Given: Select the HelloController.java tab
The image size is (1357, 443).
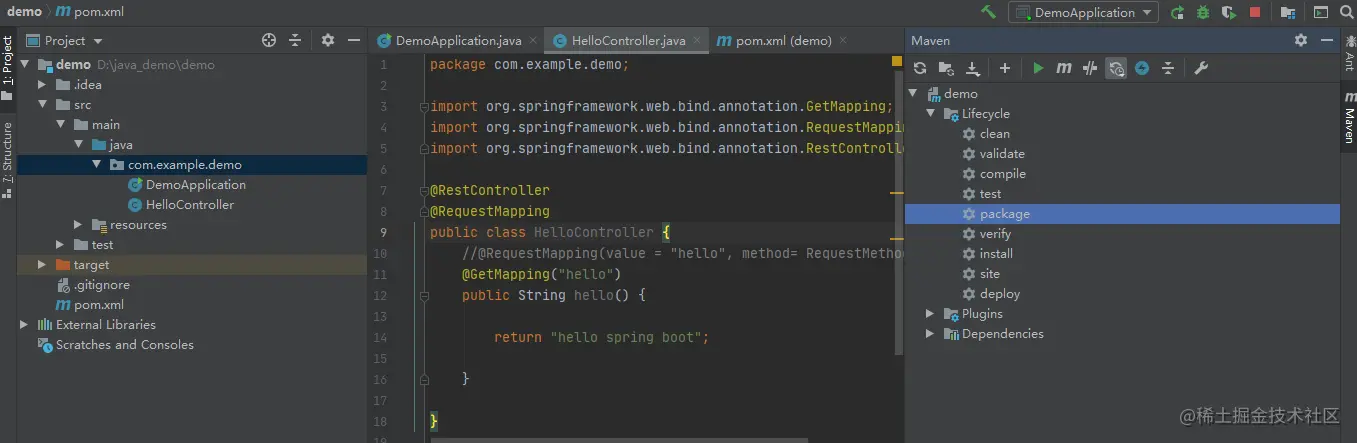Looking at the screenshot, I should pyautogui.click(x=628, y=41).
